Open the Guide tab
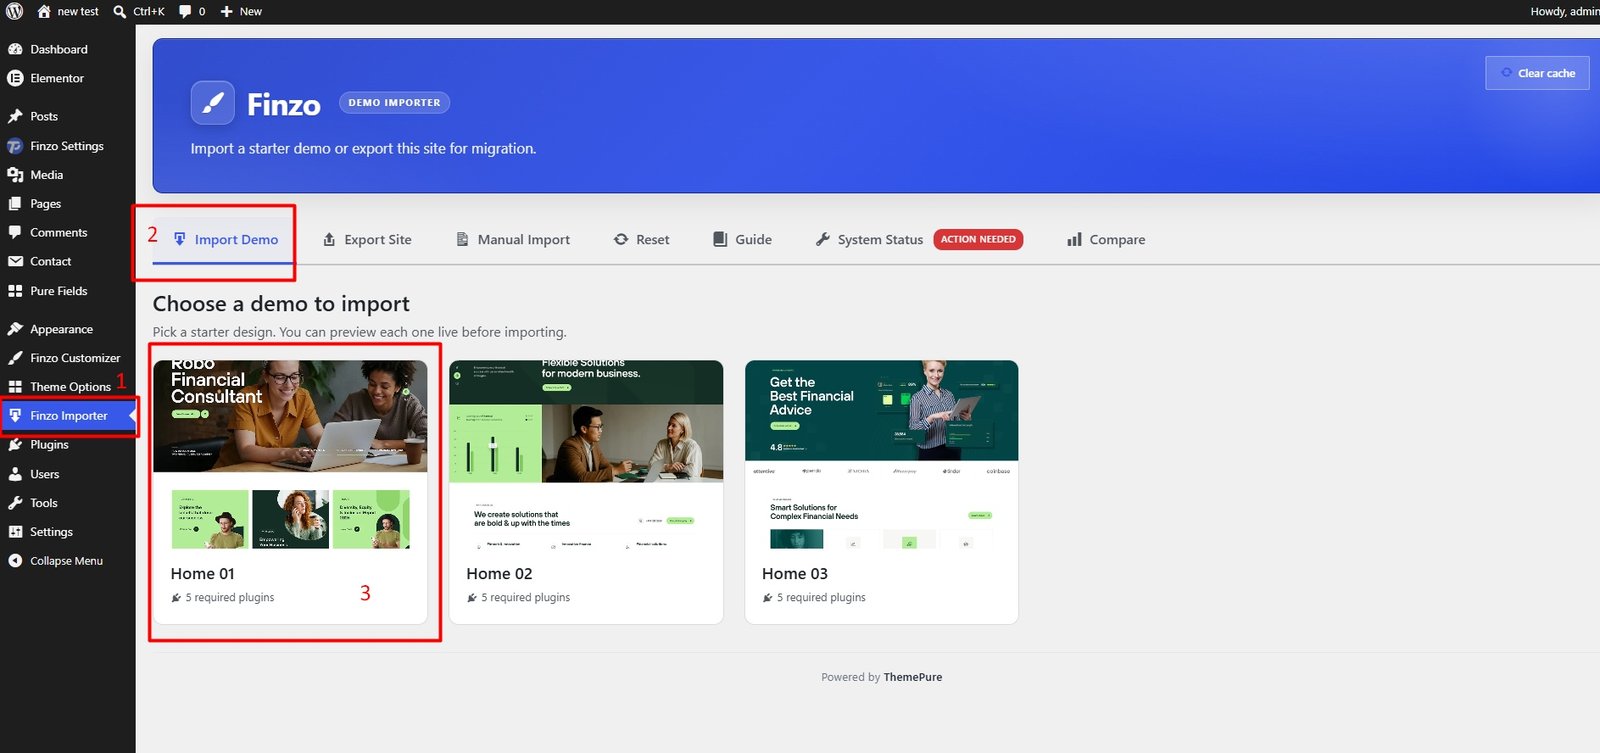1600x753 pixels. (742, 240)
